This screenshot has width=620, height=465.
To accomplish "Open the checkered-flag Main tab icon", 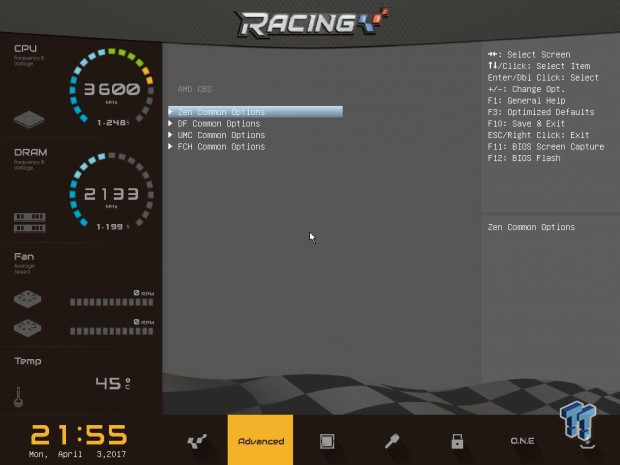I will coord(197,441).
